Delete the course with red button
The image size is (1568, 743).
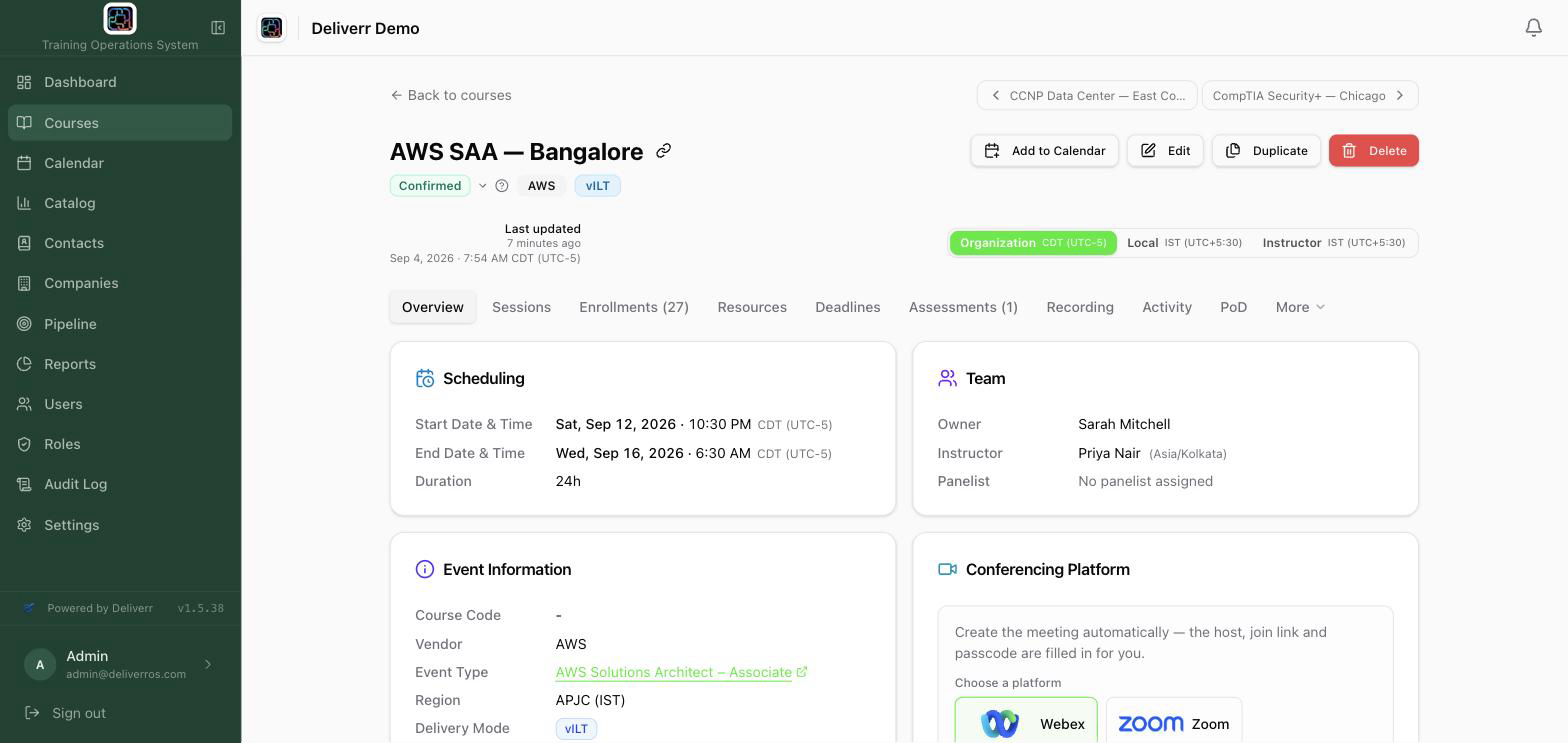1374,151
